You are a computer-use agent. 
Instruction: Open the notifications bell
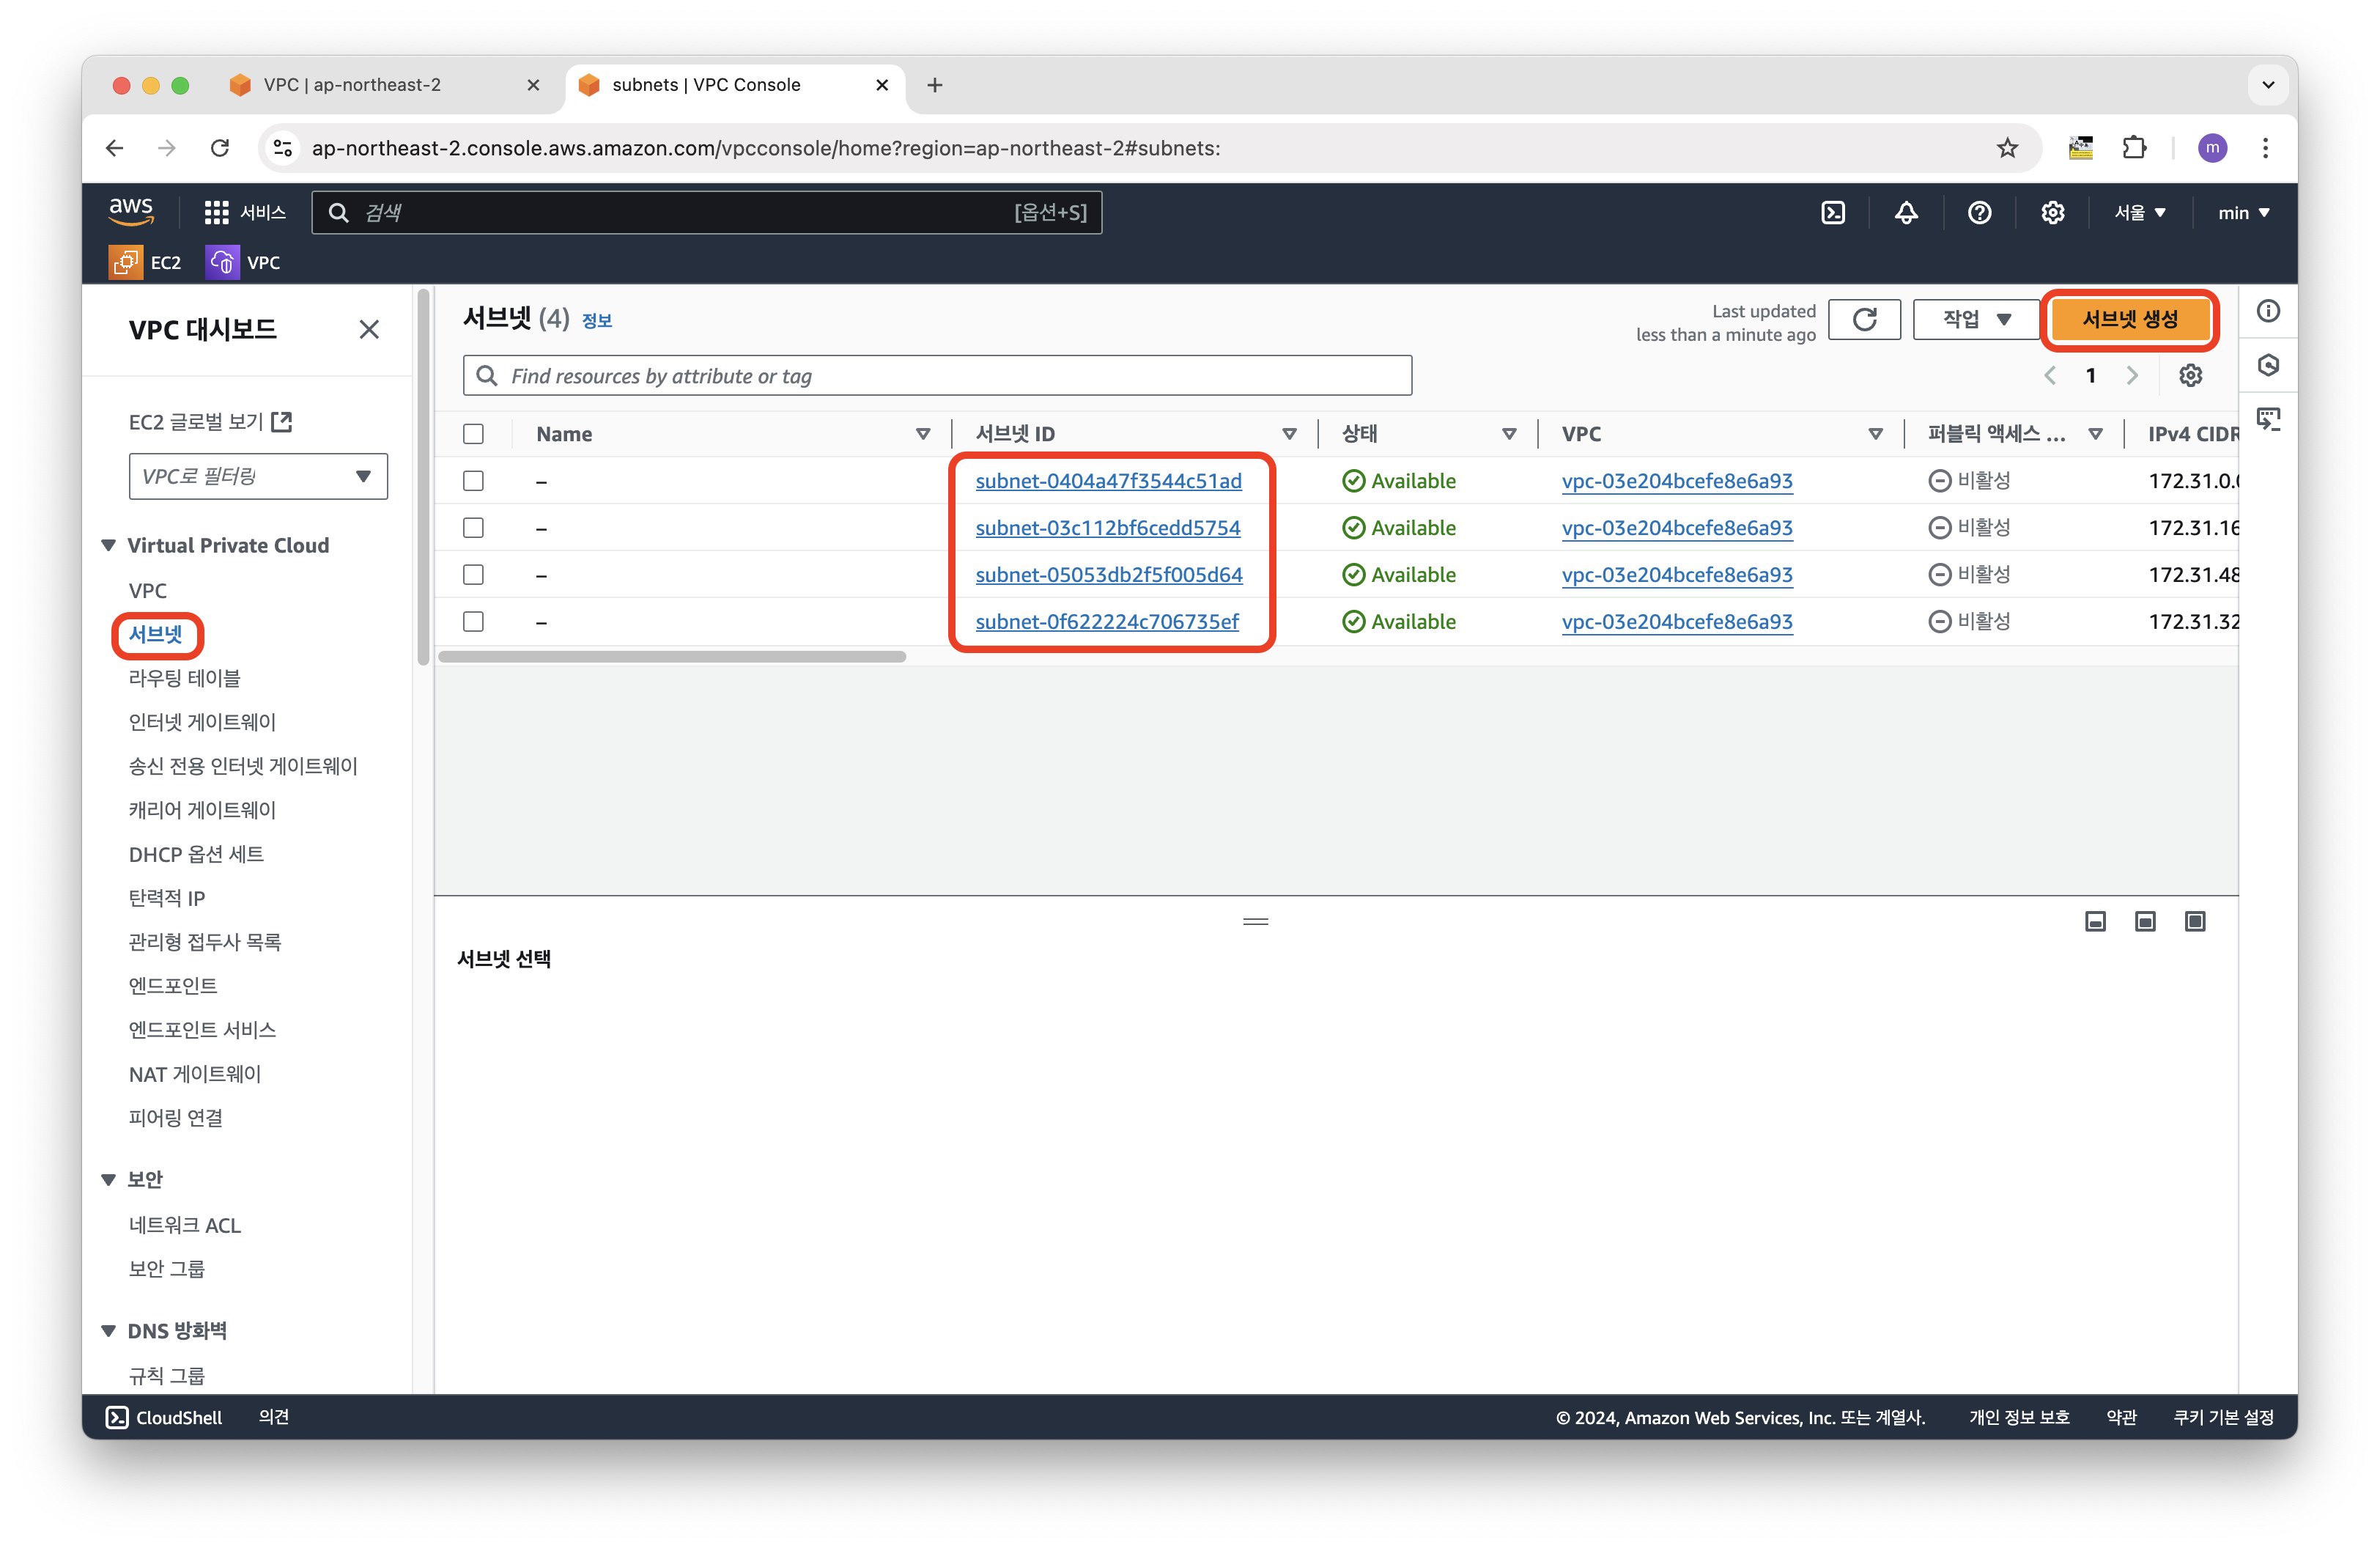pos(1906,212)
